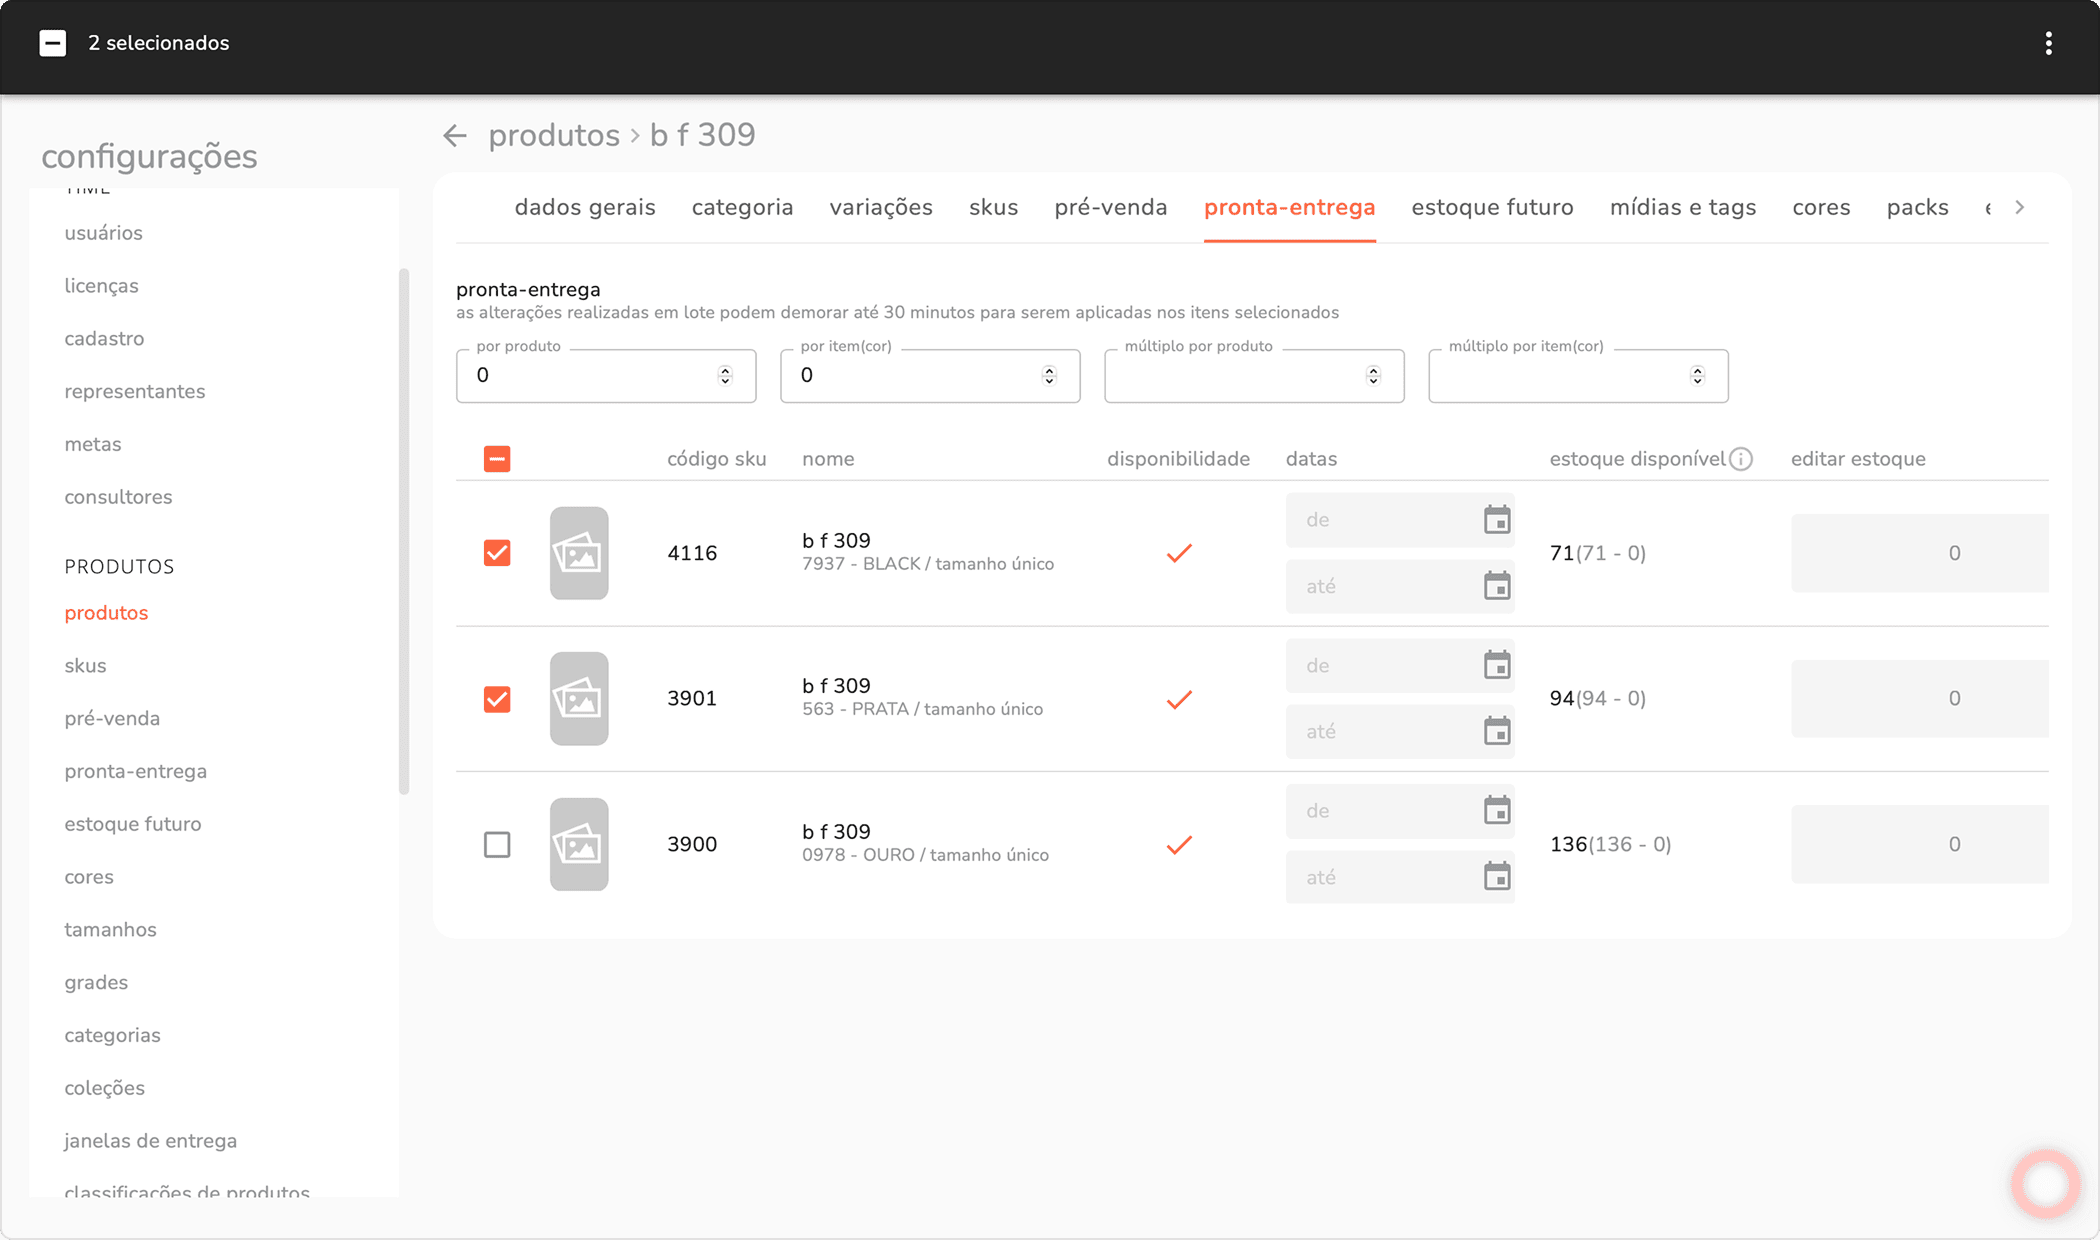2100x1240 pixels.
Task: Toggle availability checkmark for OURO item
Action: pos(1179,845)
